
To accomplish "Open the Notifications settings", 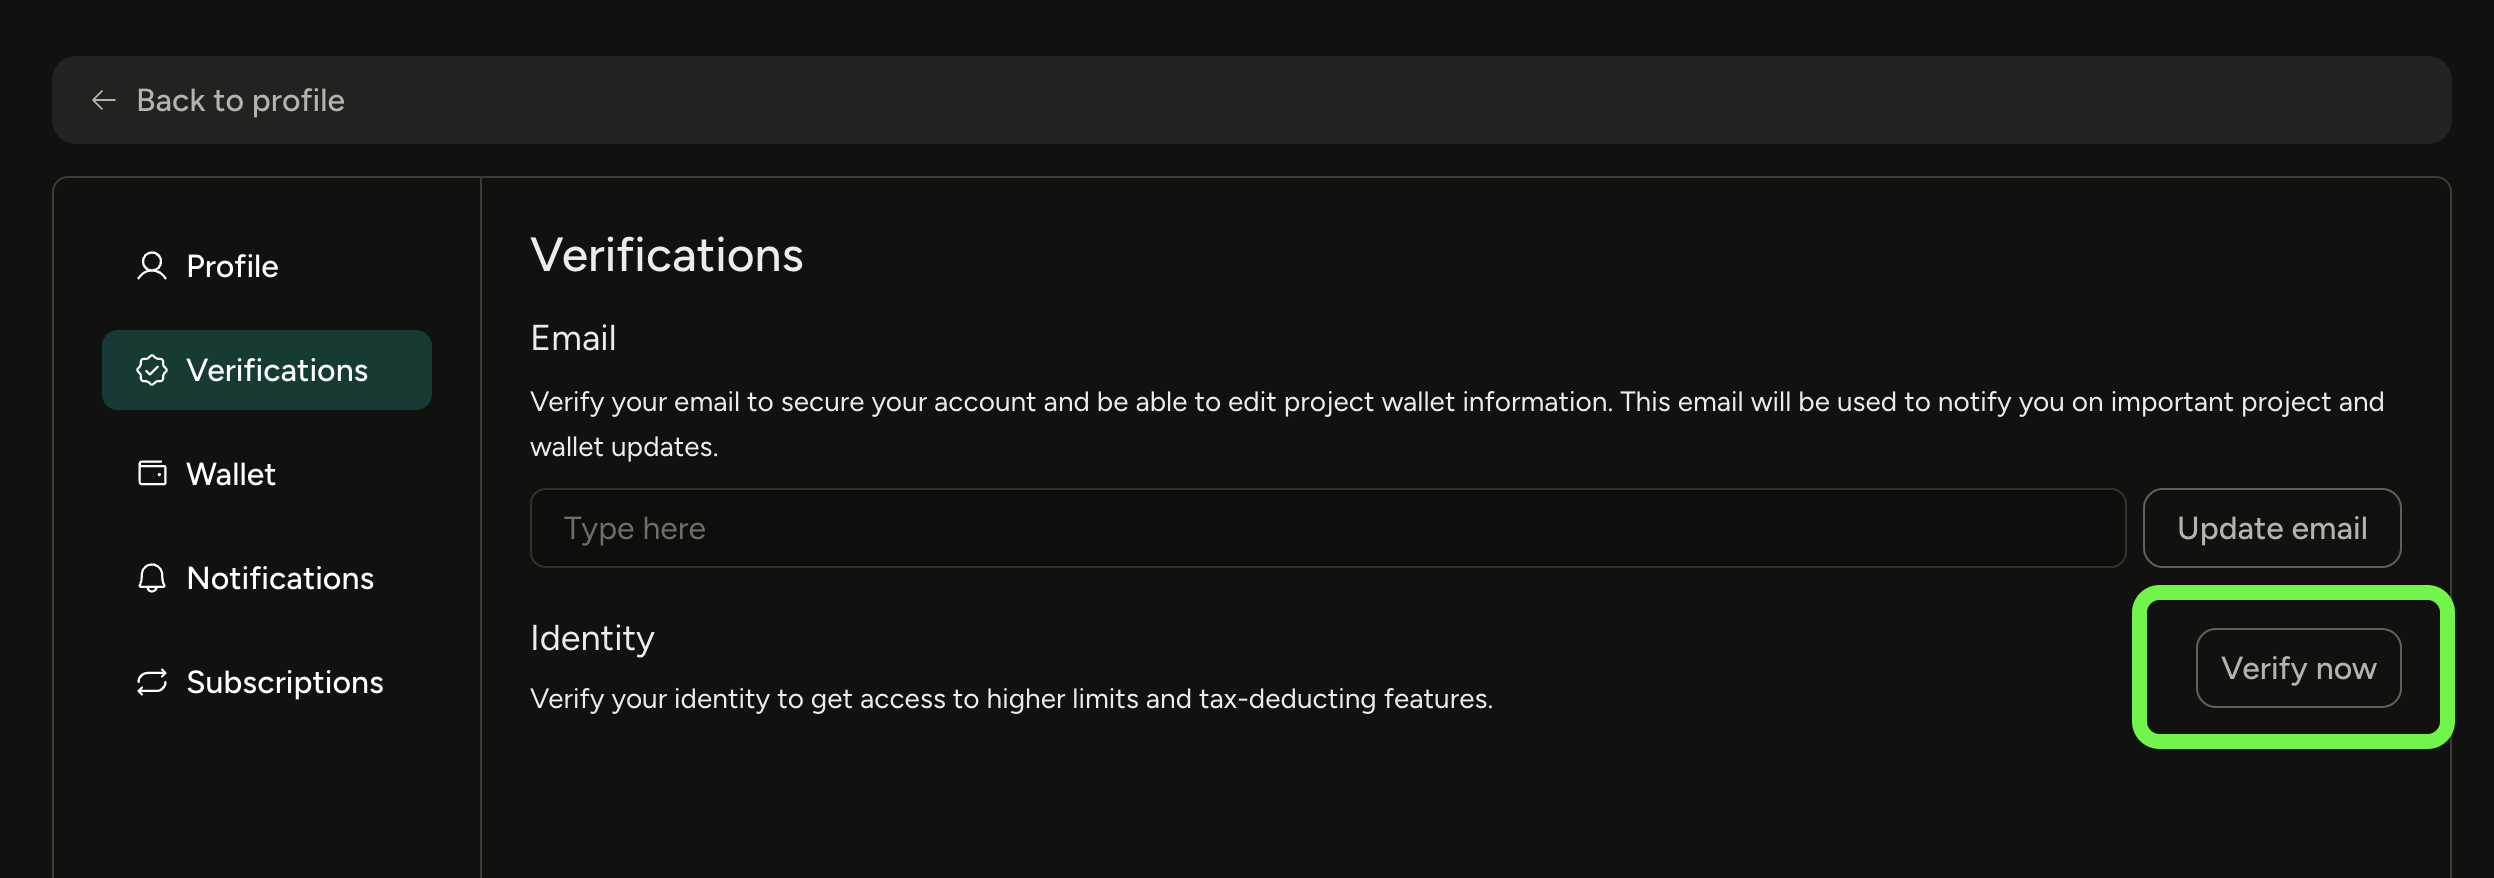I will pos(280,578).
